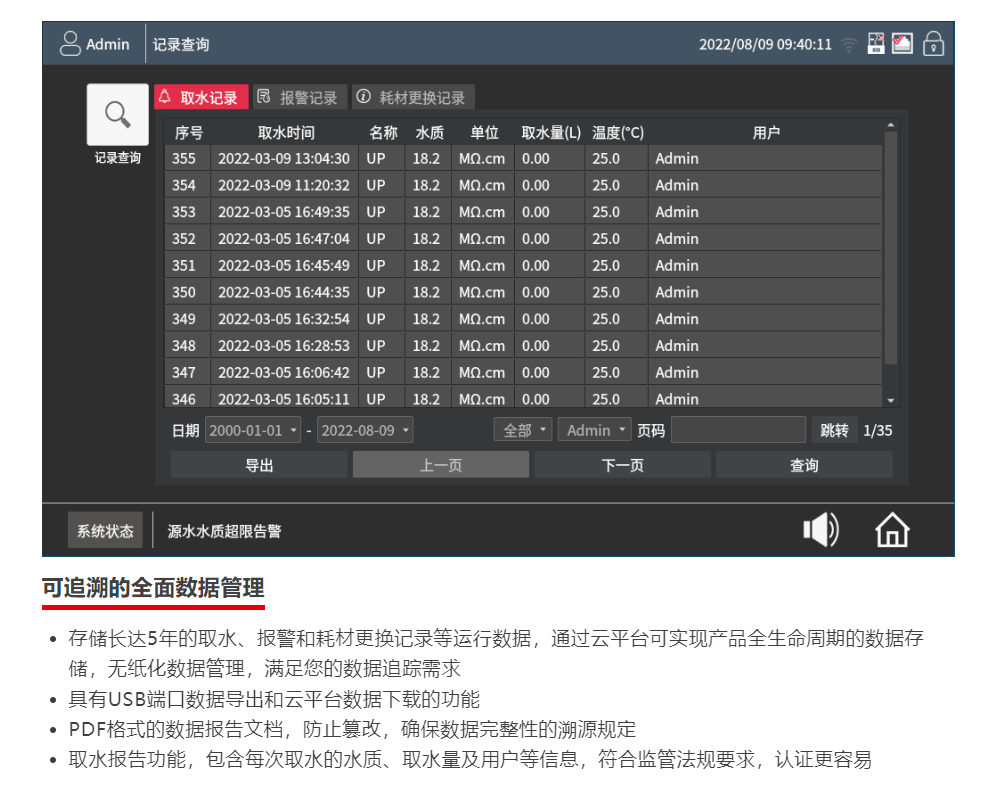Expand the Admin user filter dropdown

(594, 430)
